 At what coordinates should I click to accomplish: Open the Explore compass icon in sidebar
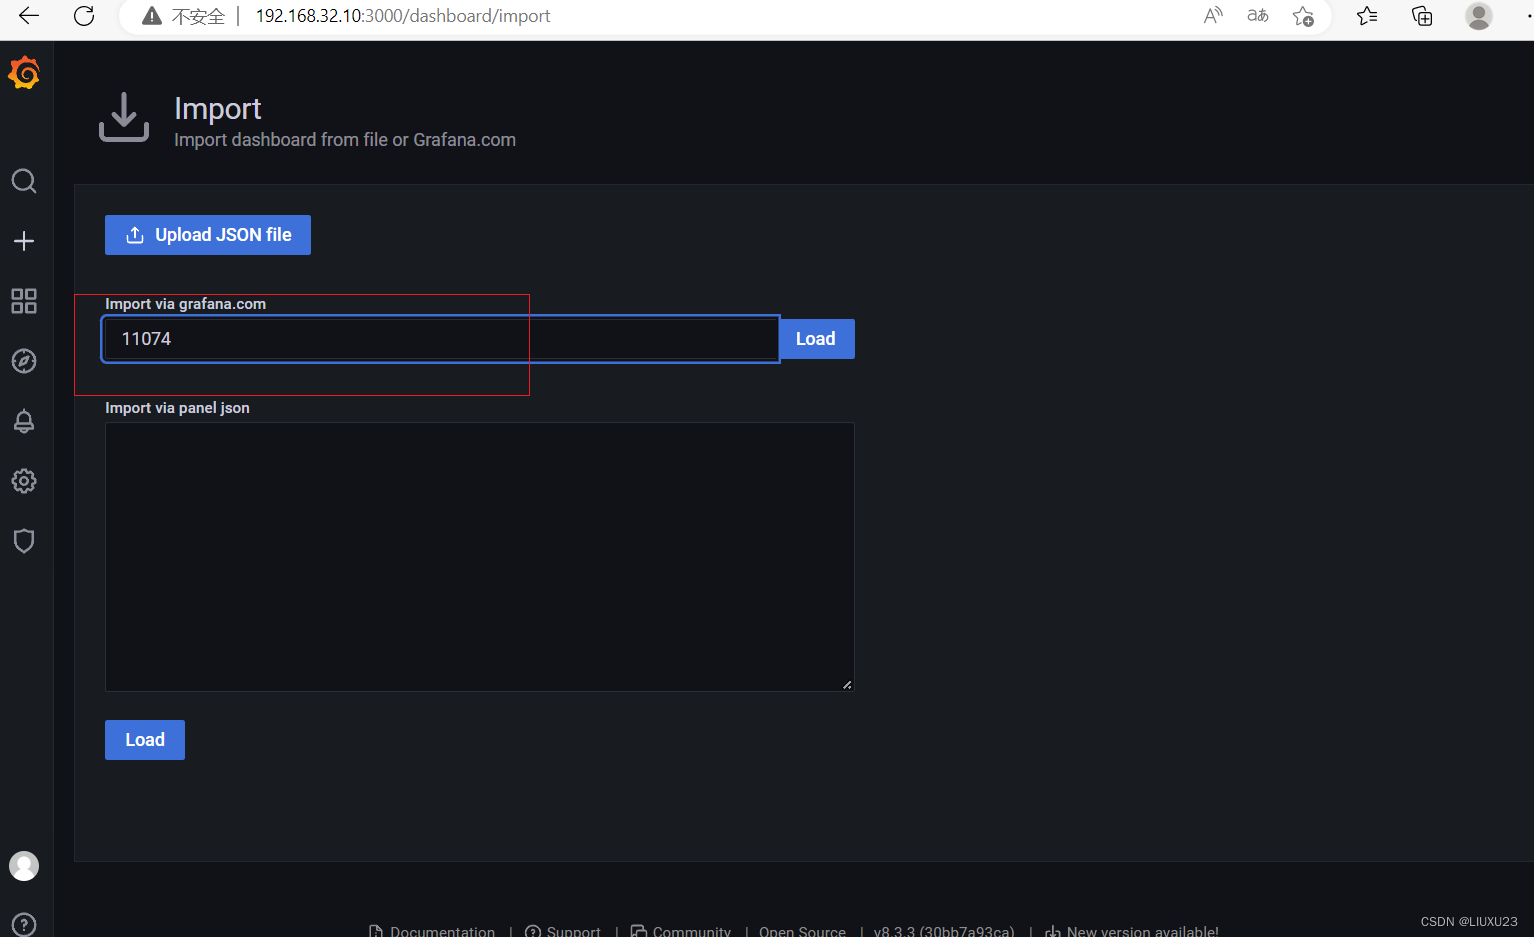(x=24, y=361)
